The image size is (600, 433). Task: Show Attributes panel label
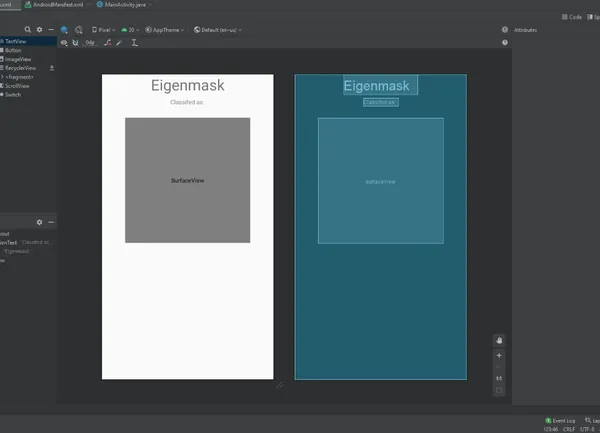click(x=525, y=30)
